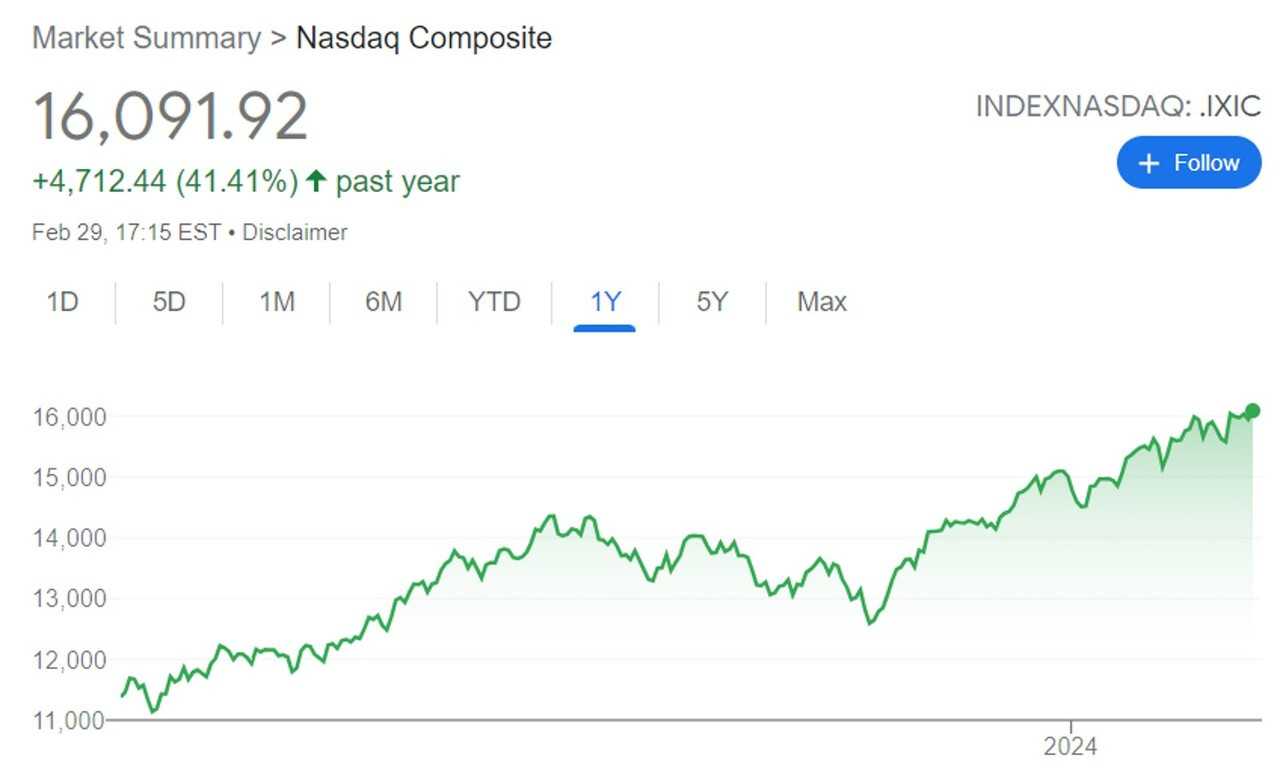The height and width of the screenshot is (773, 1280).
Task: Click the Nasdaq Composite title text
Action: point(424,39)
